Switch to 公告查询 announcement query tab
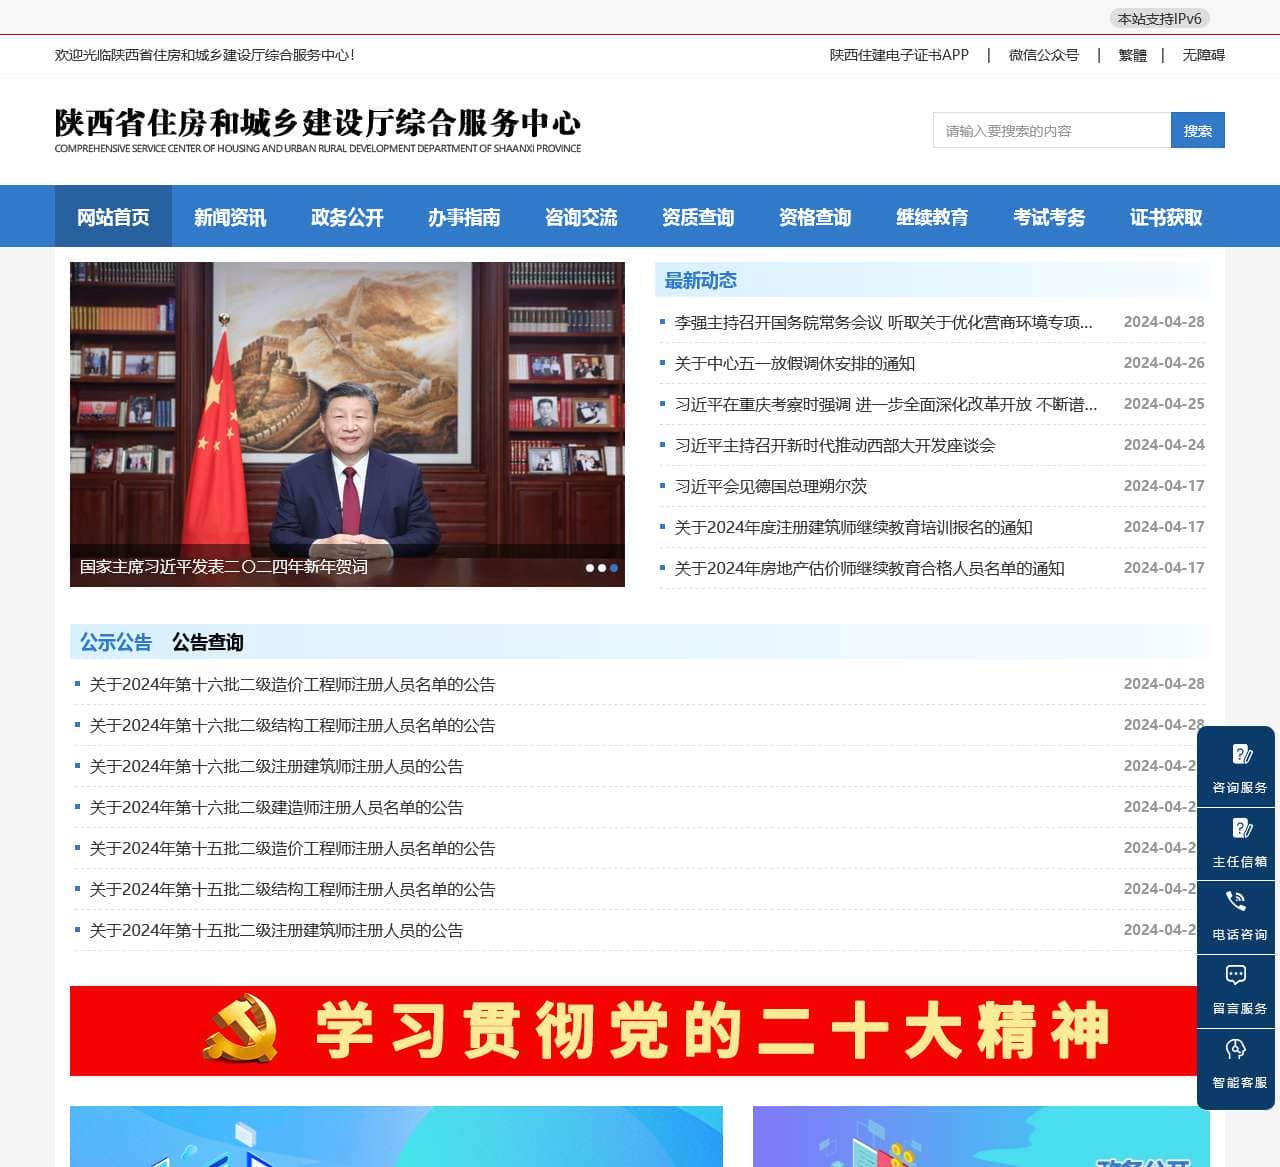The image size is (1280, 1167). tap(209, 642)
